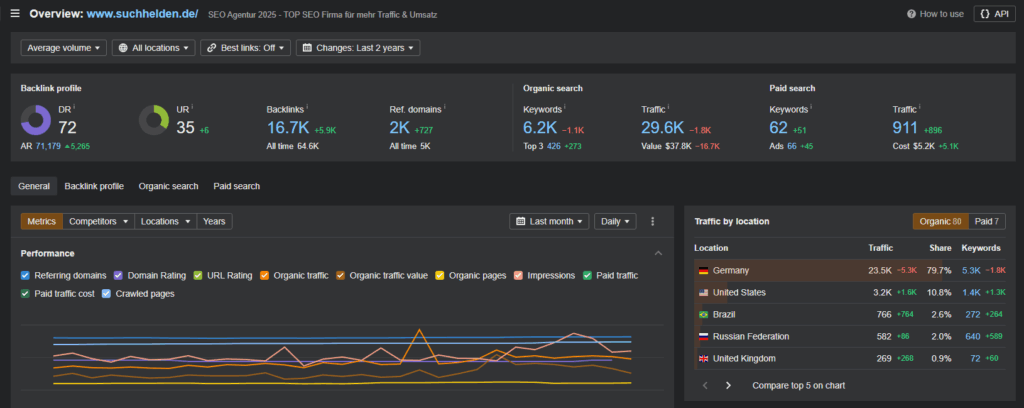
Task: Toggle Paid traffic cost checkbox
Action: [x=25, y=294]
